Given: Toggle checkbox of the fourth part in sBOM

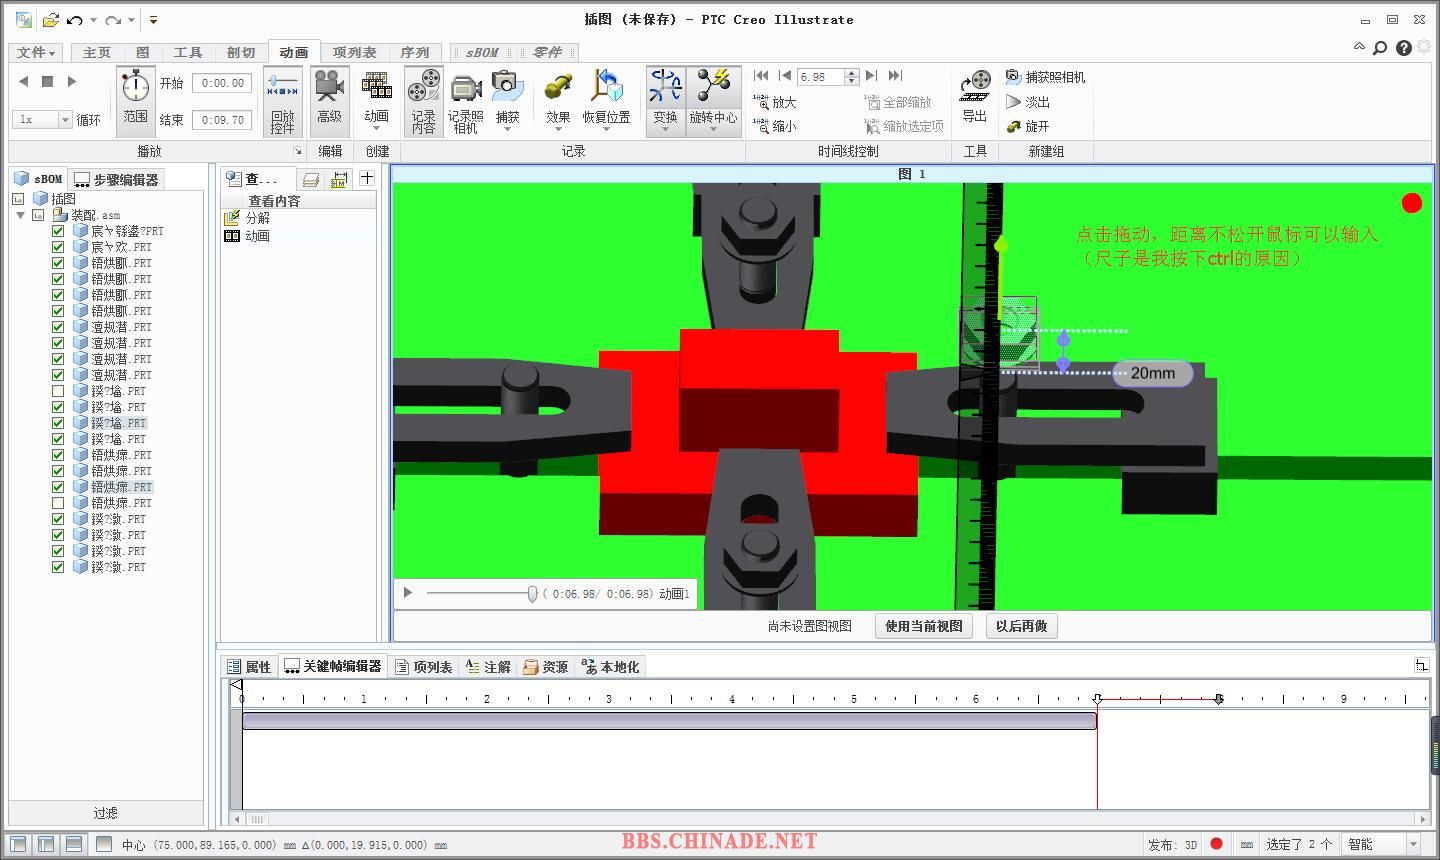Looking at the screenshot, I should coord(58,279).
